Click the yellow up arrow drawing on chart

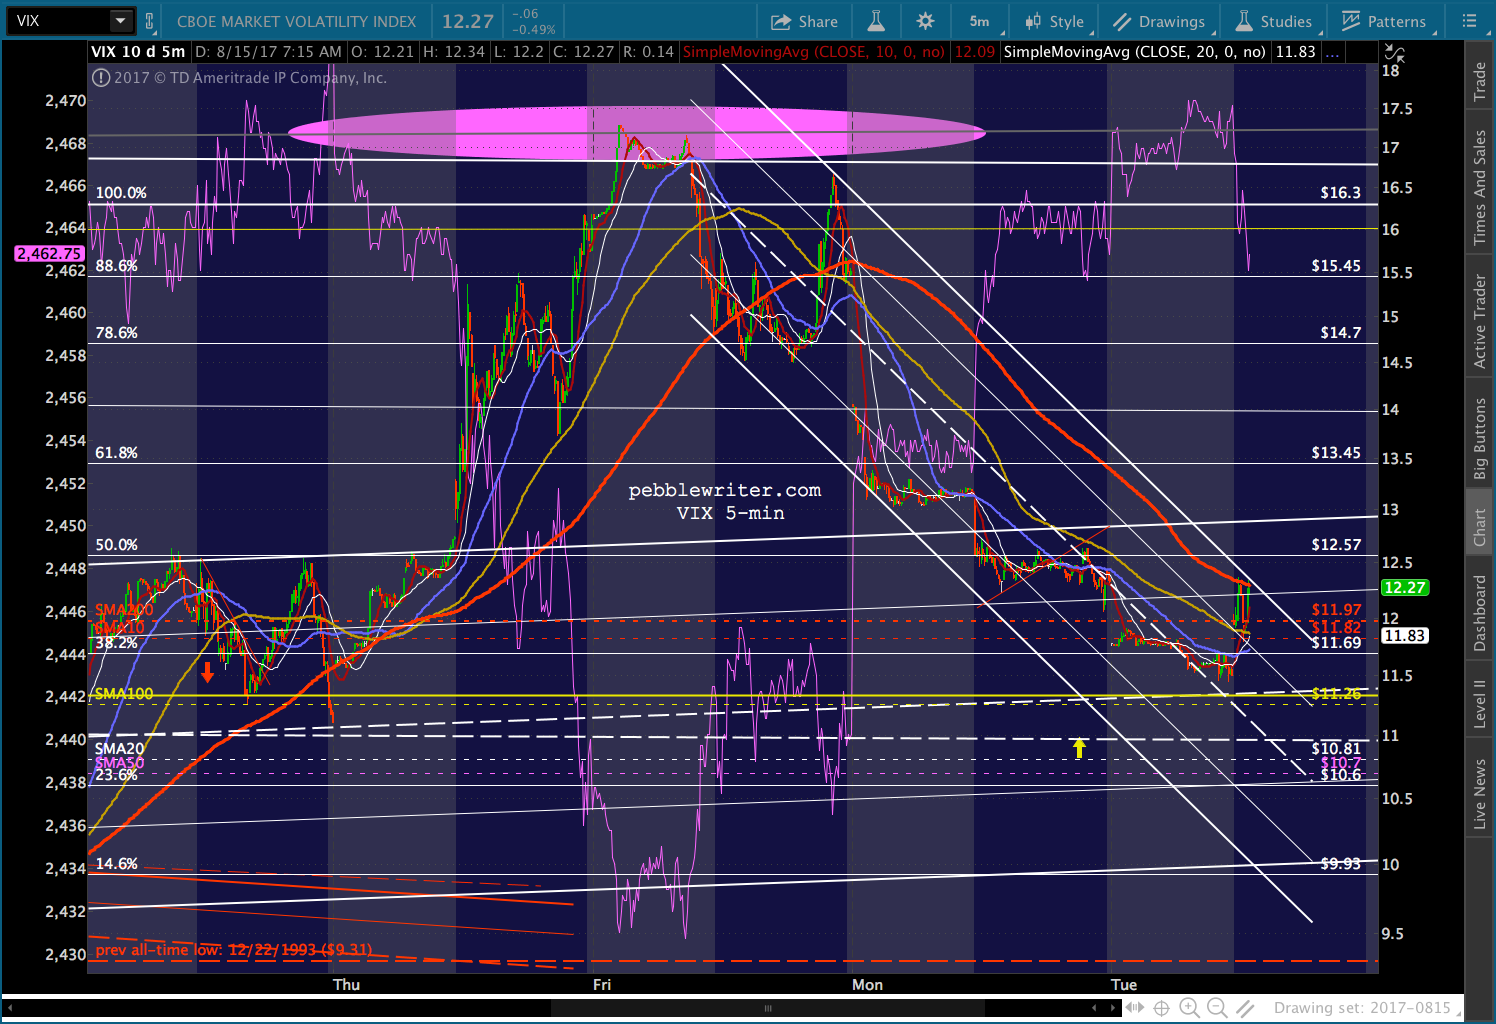pos(1079,748)
